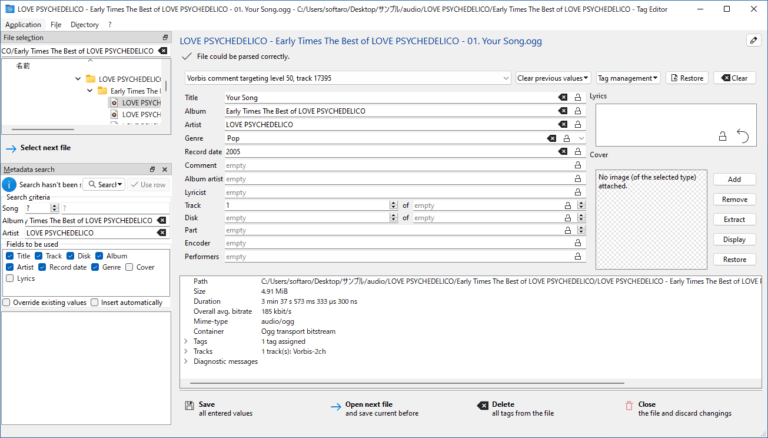768x438 pixels.
Task: Lock the Title field
Action: (578, 97)
